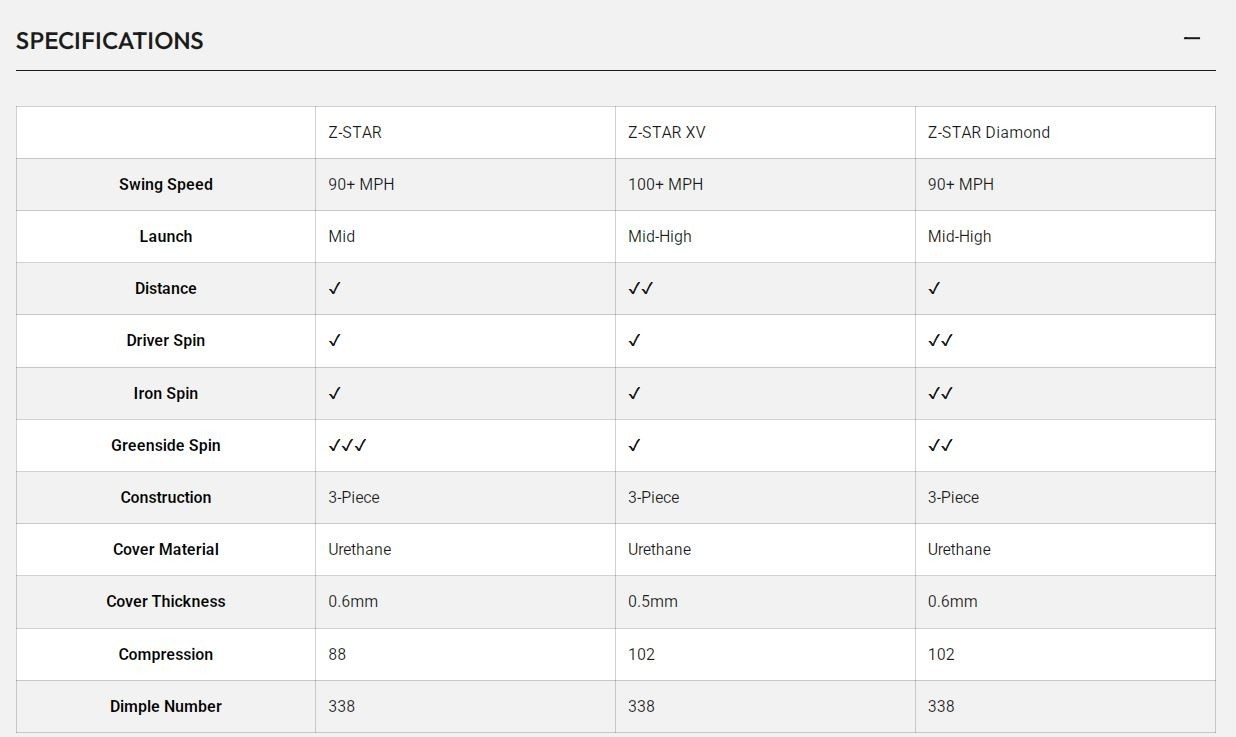1236x737 pixels.
Task: Click the Compression row label
Action: click(166, 654)
